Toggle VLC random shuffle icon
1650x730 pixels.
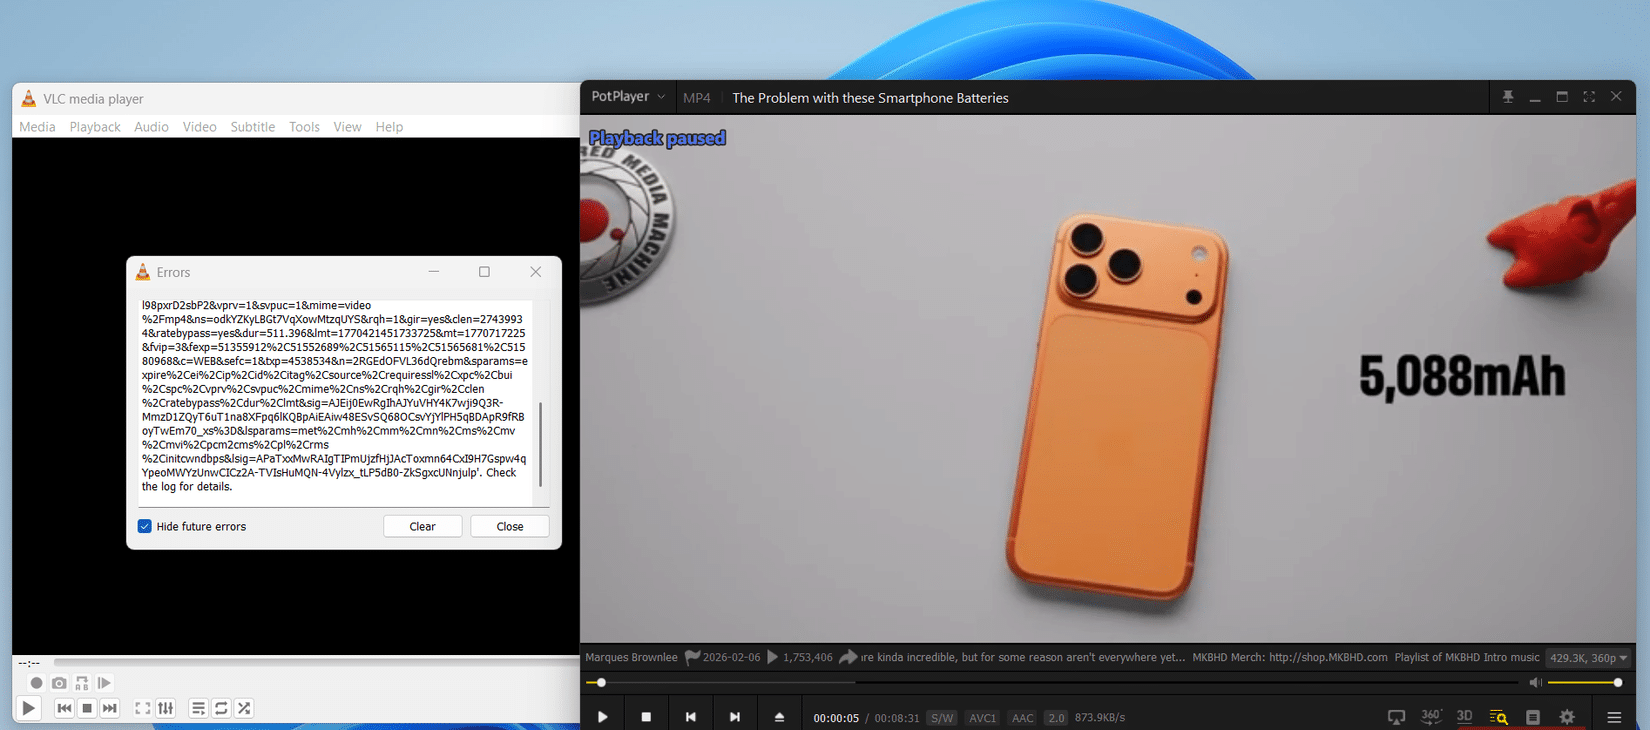click(x=244, y=708)
